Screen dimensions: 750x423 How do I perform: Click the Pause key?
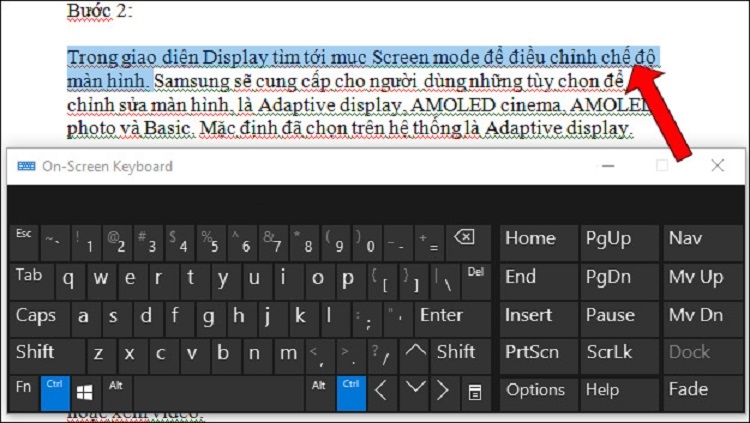tap(620, 319)
